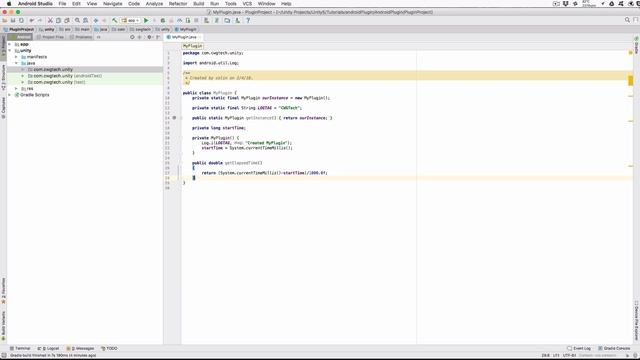Expand the com.cwgtech.unity (test) package
640x360 pixels.
click(23, 82)
